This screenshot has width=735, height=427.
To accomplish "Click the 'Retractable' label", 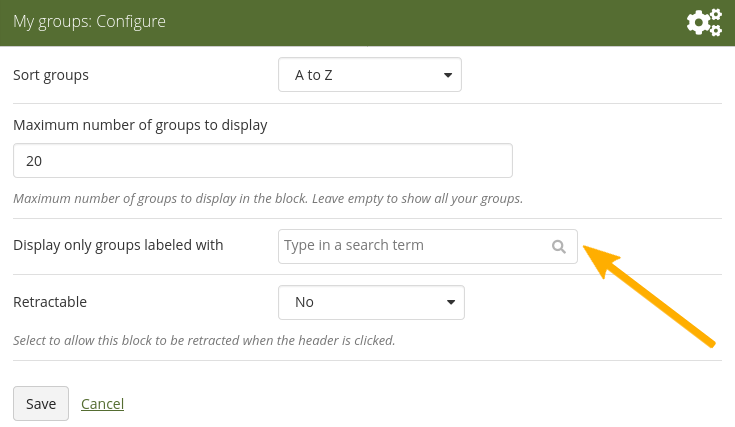I will coord(50,301).
